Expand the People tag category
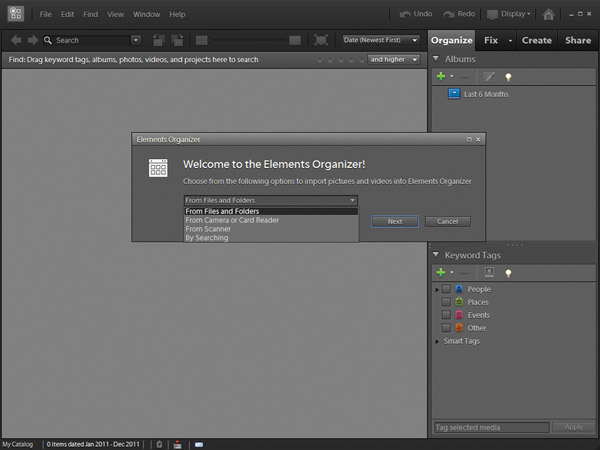 click(x=437, y=290)
